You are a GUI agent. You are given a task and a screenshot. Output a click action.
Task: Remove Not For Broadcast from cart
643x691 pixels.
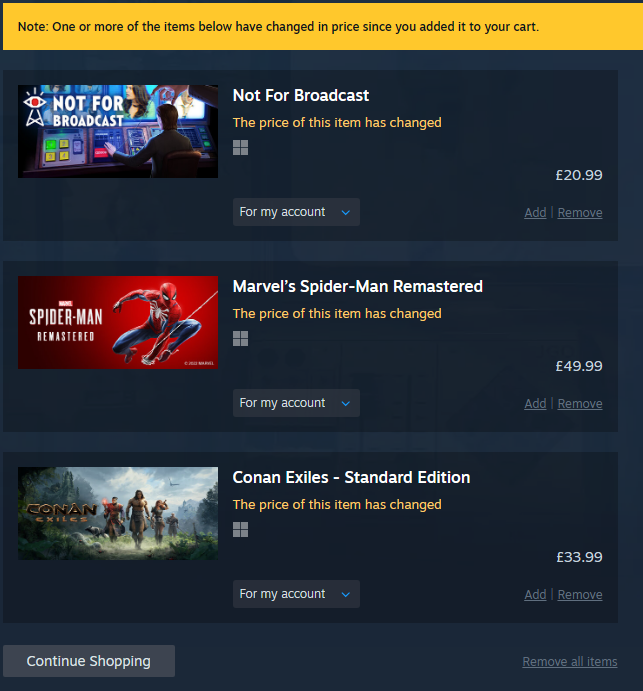(580, 213)
